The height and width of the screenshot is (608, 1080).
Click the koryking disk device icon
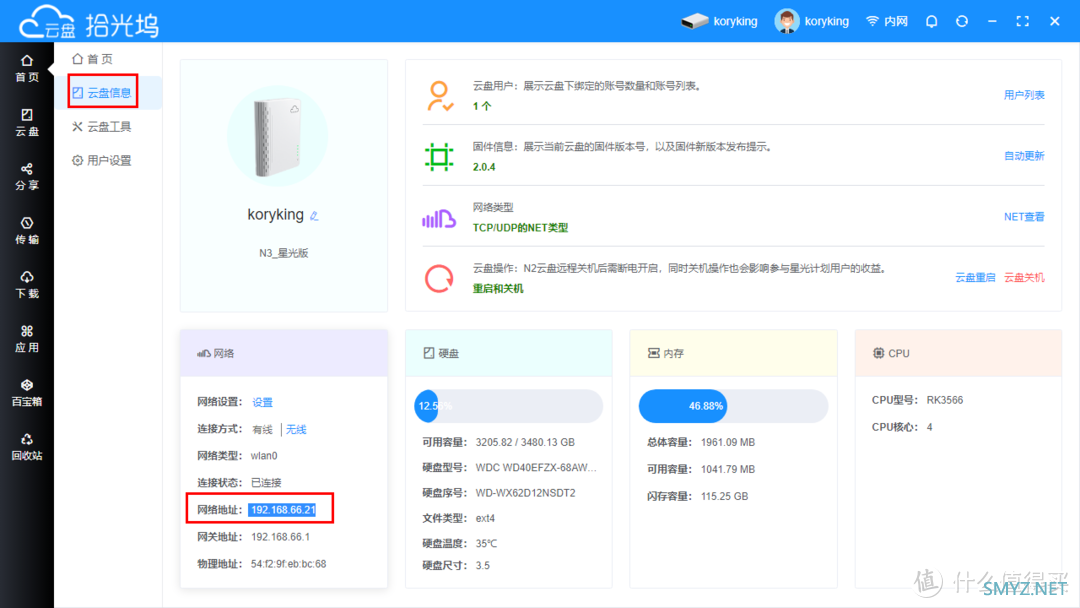point(694,21)
